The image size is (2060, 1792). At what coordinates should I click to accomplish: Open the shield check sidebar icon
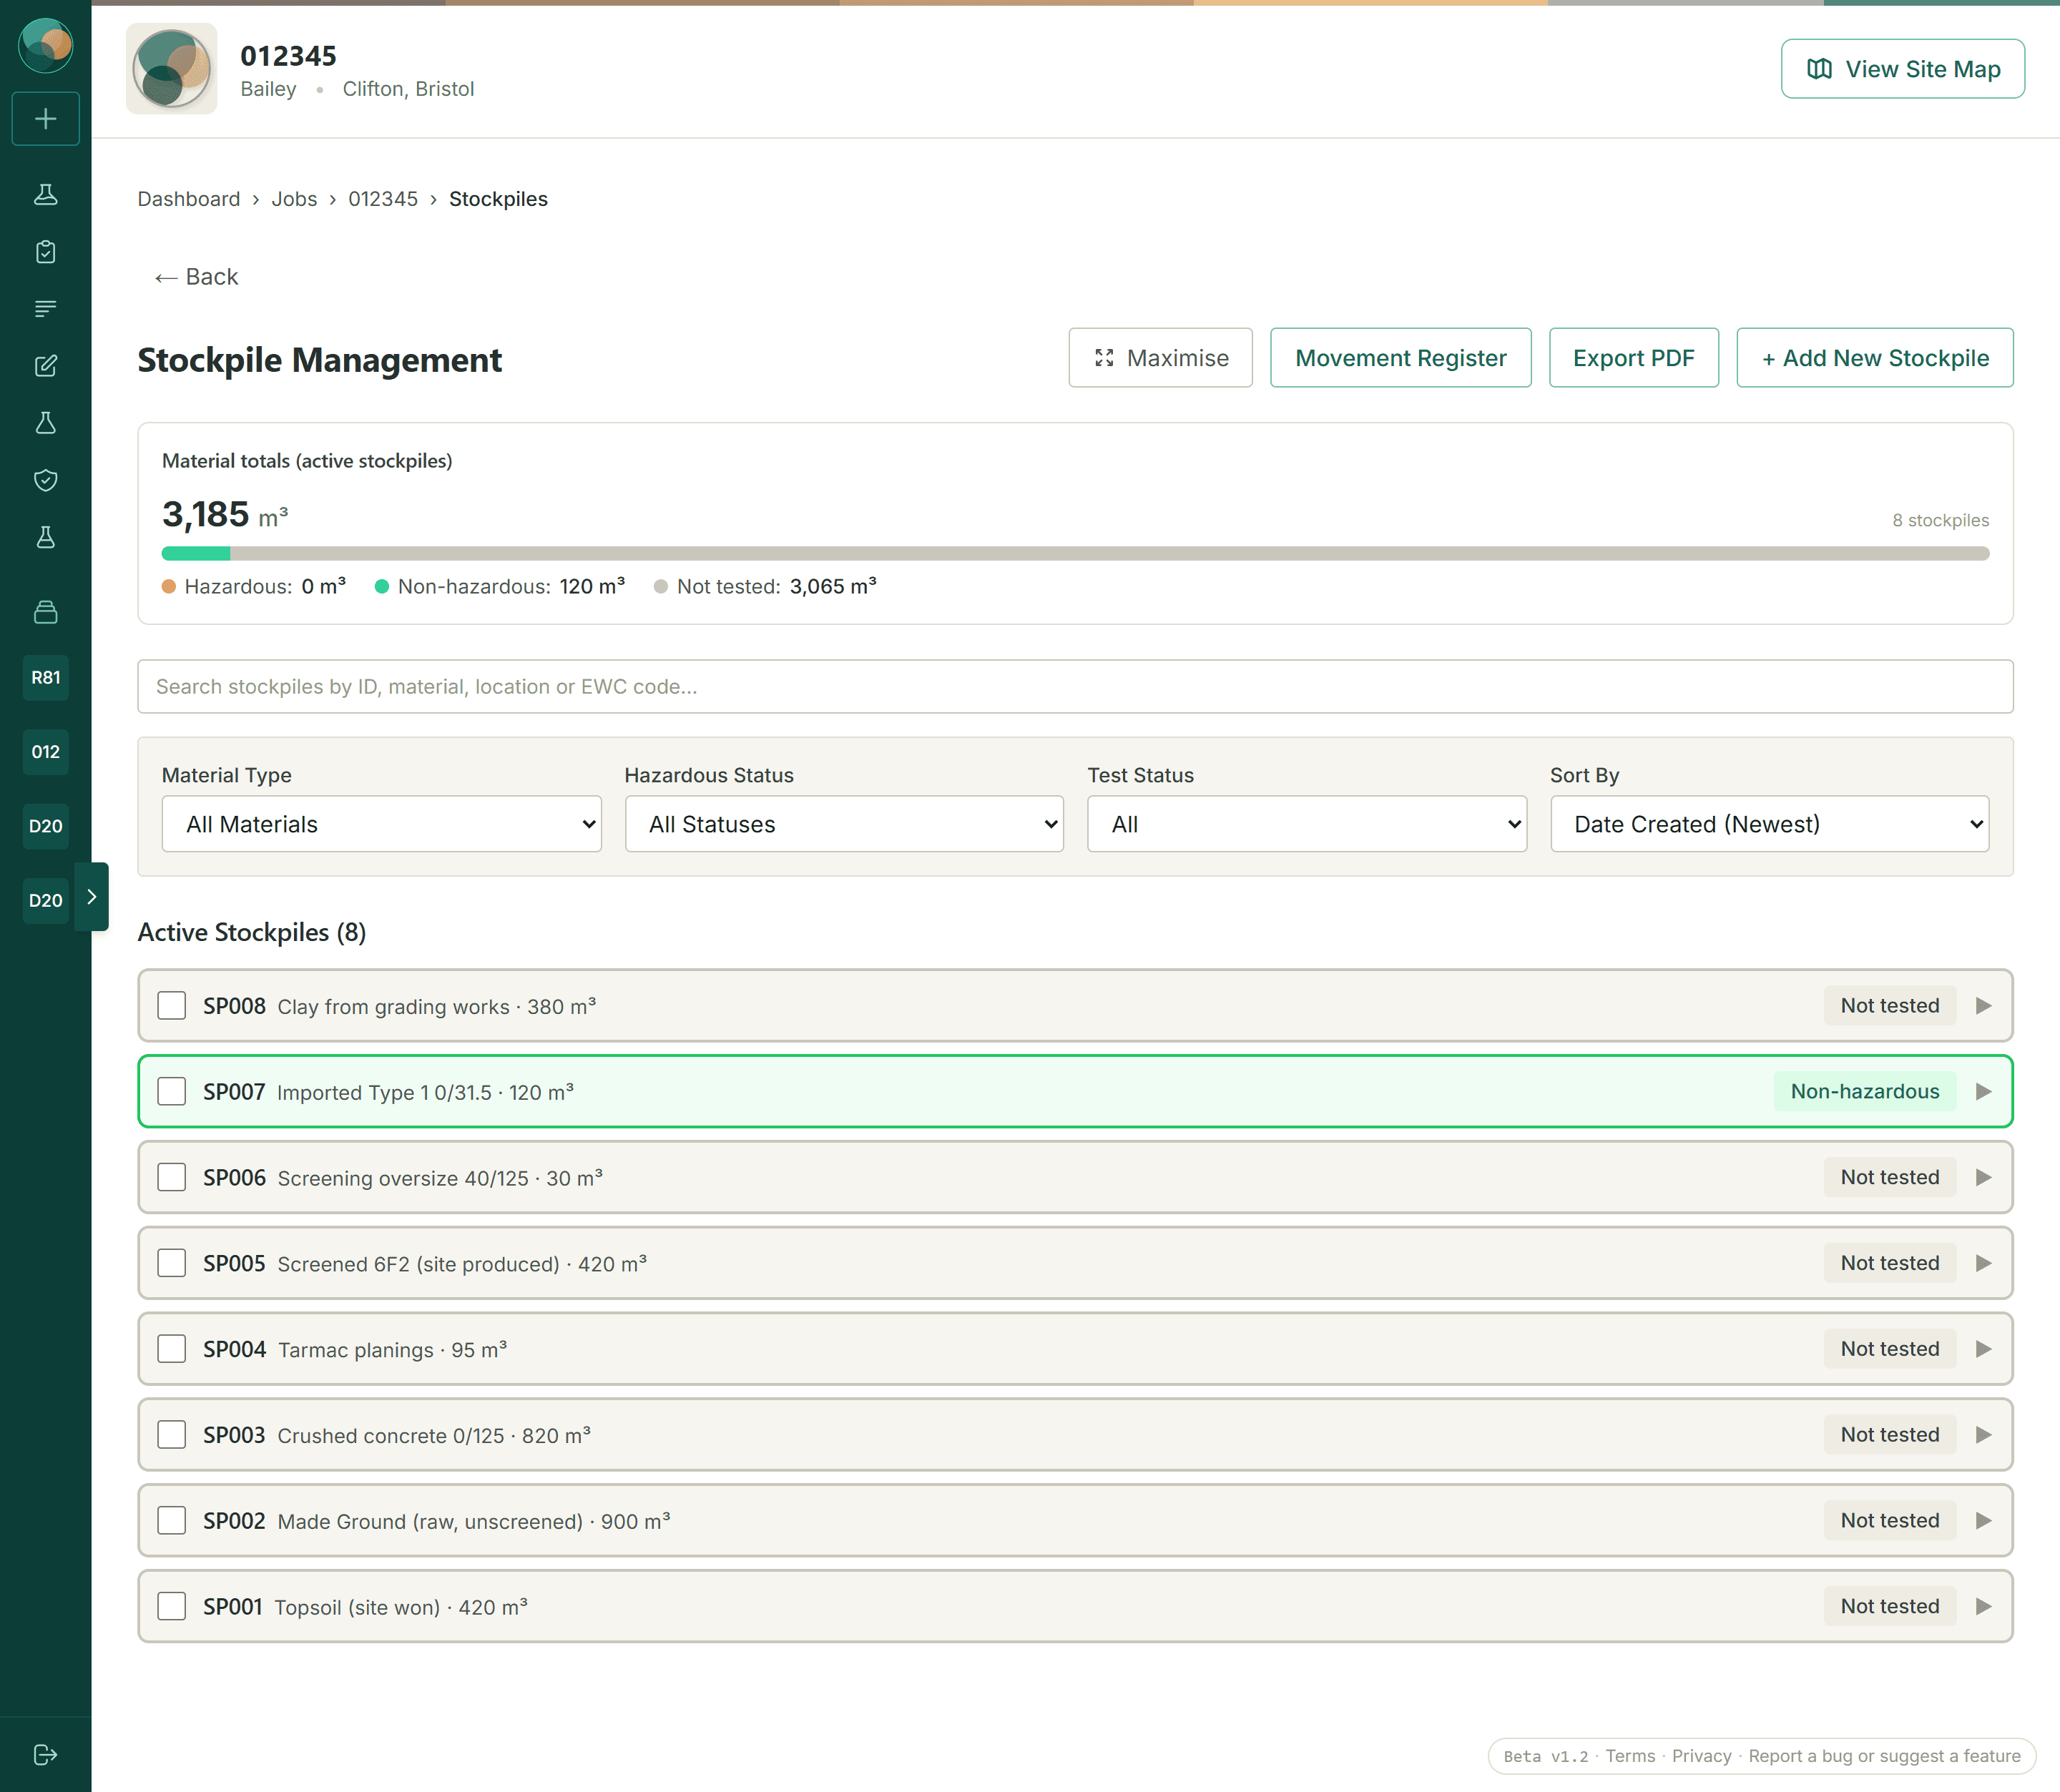45,481
